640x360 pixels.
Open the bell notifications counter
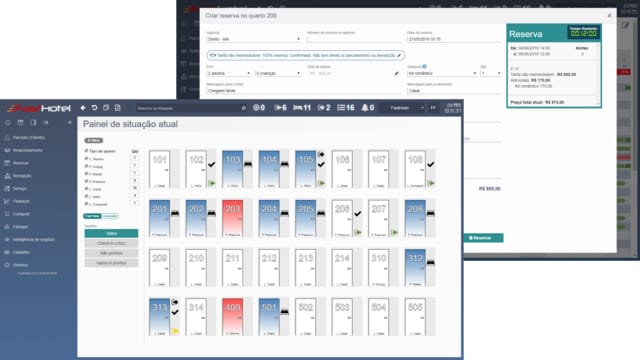coord(367,108)
